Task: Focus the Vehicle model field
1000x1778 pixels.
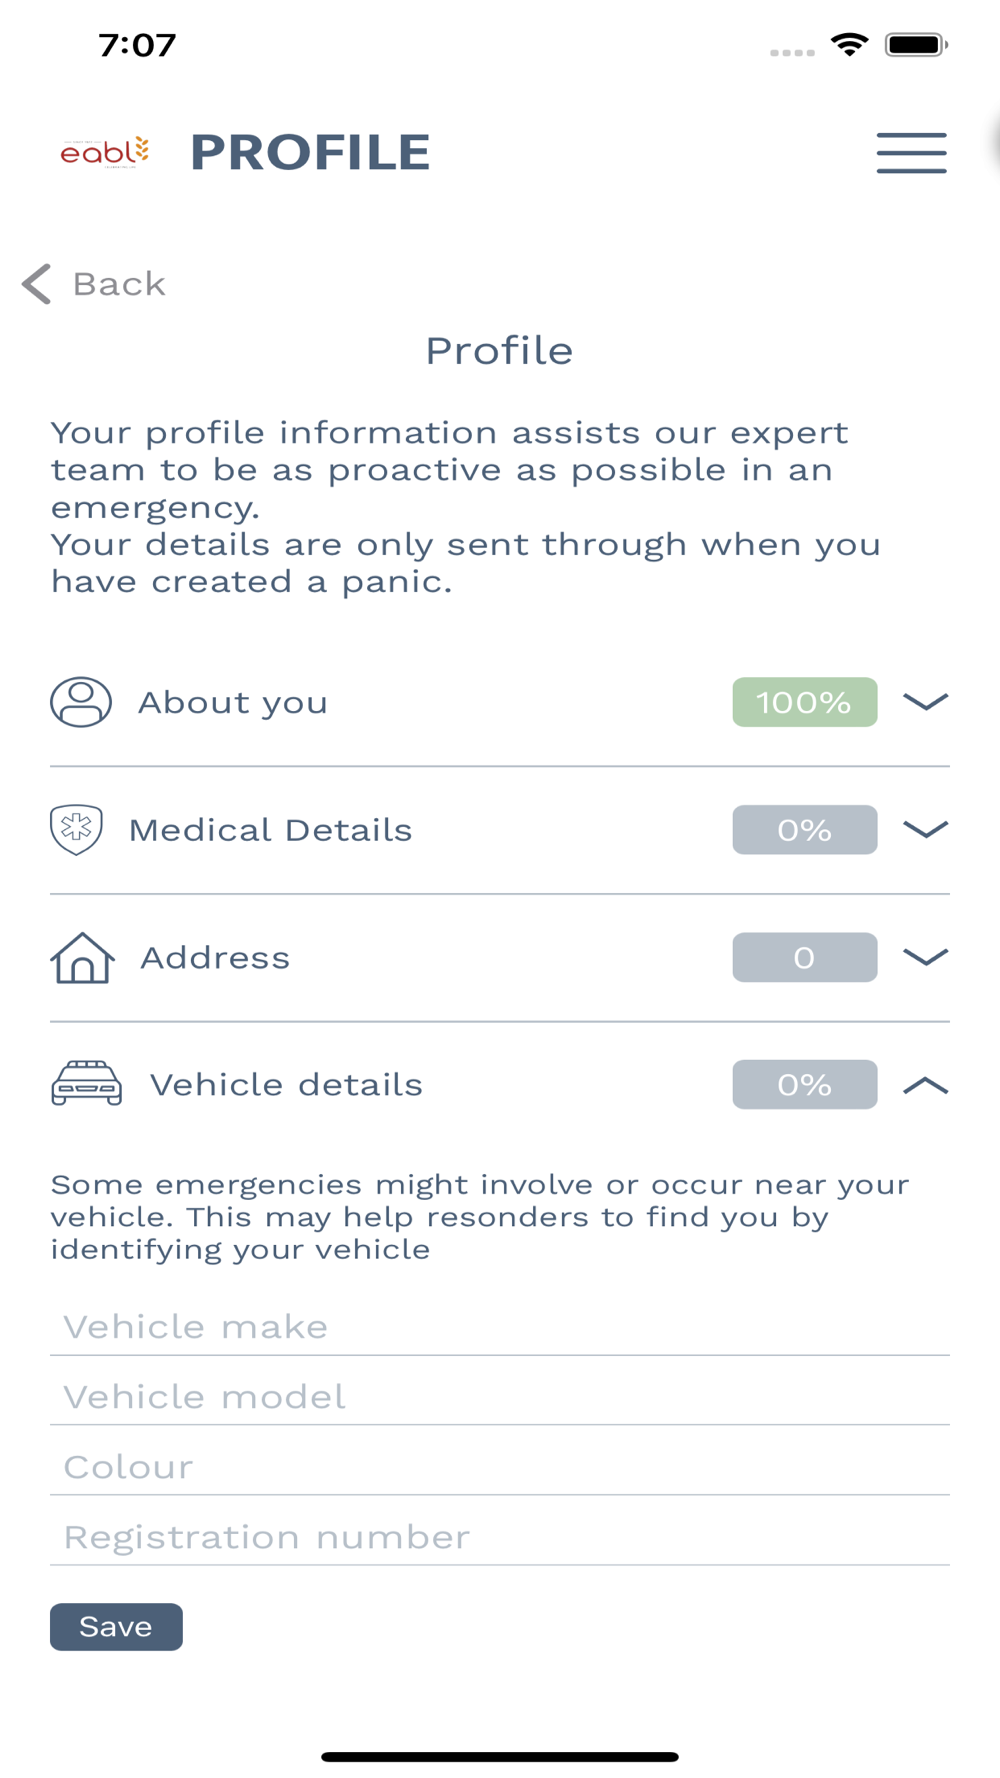Action: coord(500,1397)
